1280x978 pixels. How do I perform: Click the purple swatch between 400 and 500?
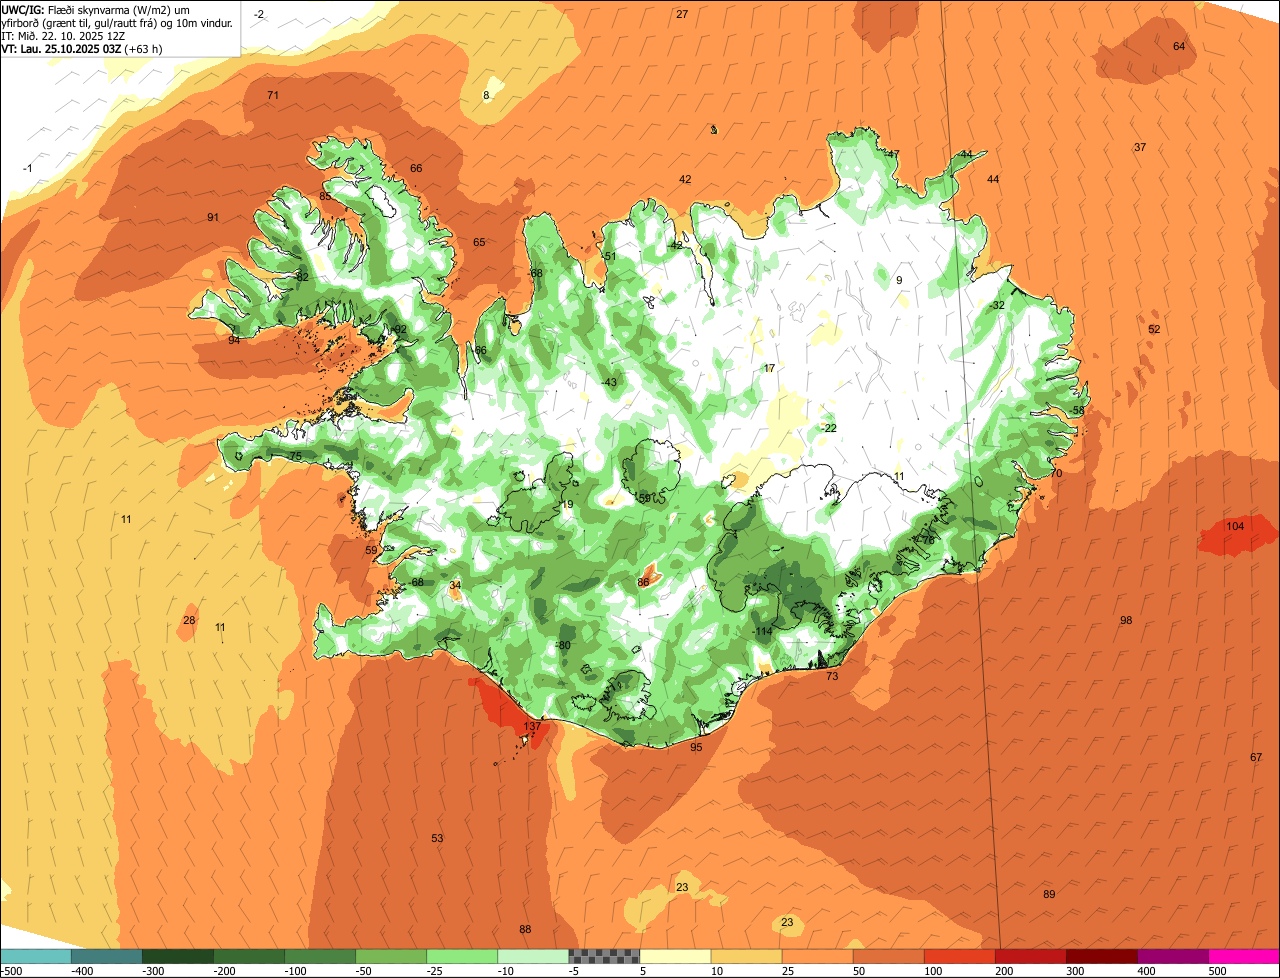[1173, 956]
